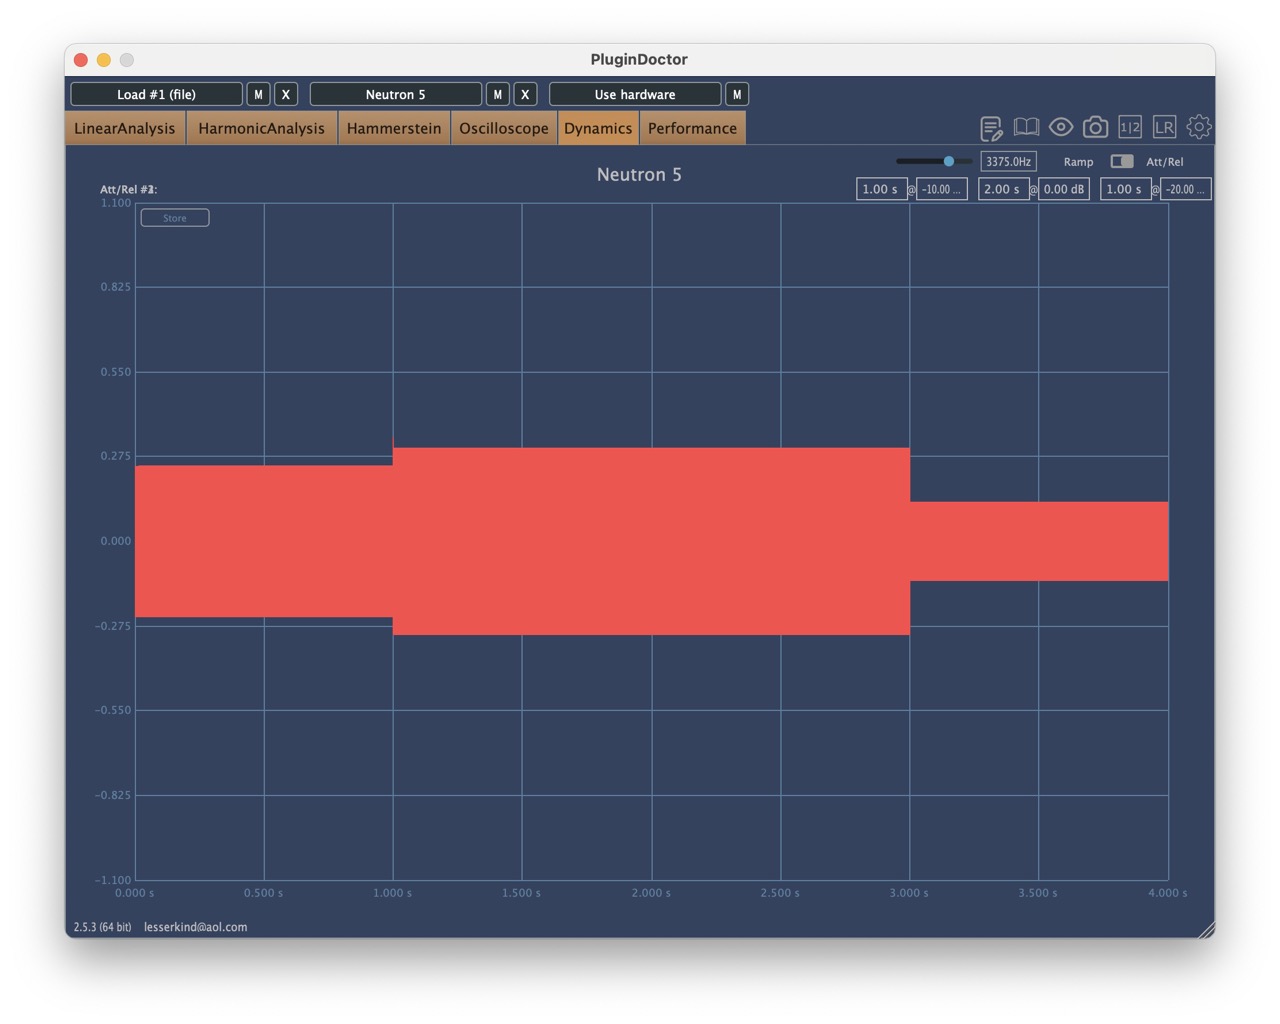
Task: Toggle the Ramp/Att-Rel switch
Action: click(x=1120, y=161)
